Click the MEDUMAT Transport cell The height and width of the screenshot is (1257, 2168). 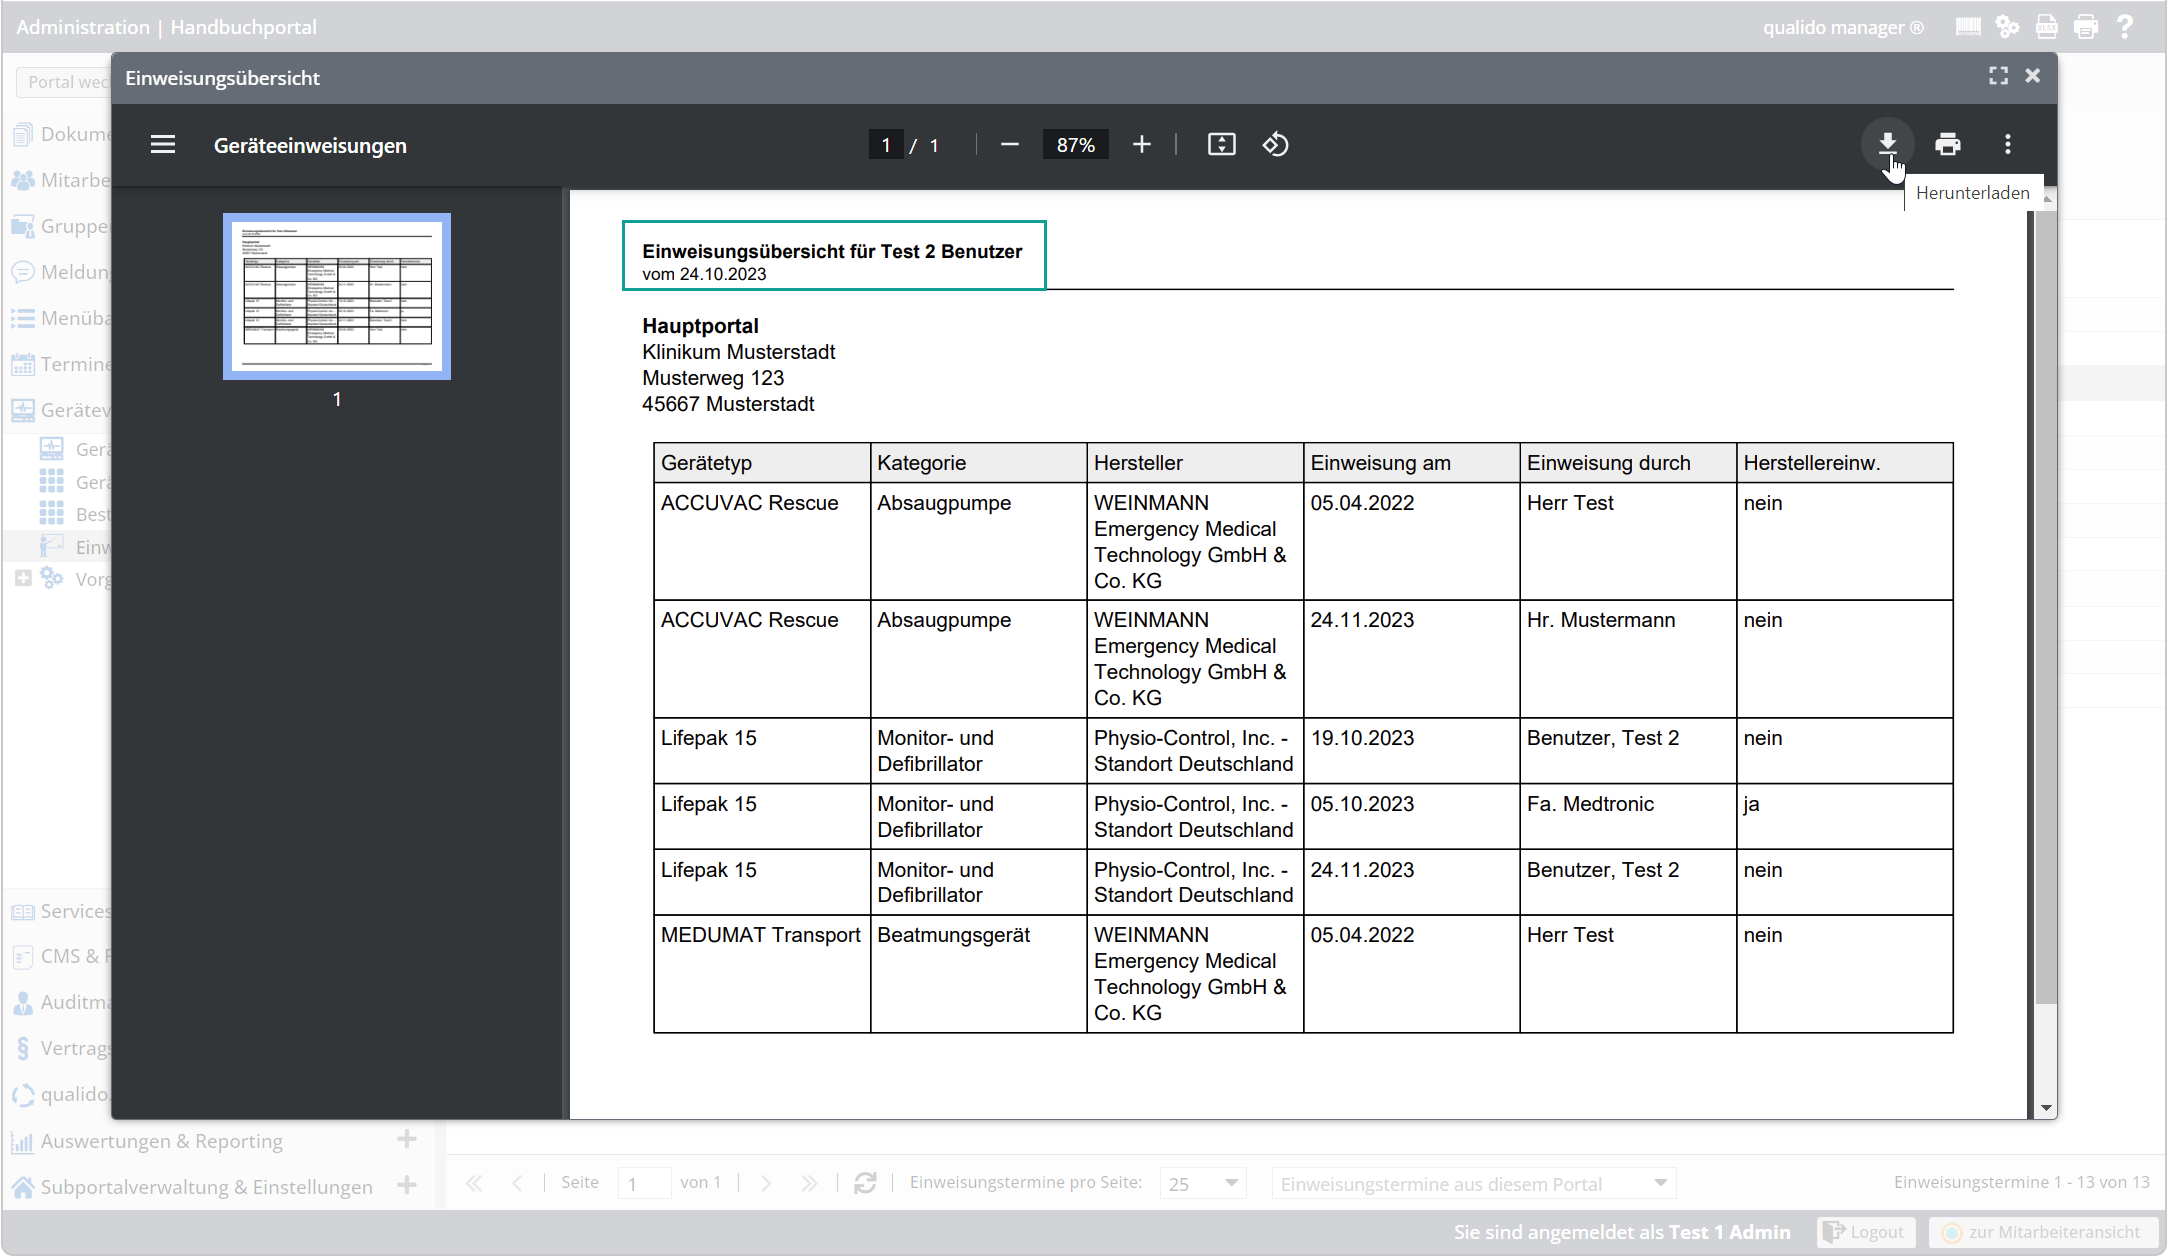click(x=762, y=974)
